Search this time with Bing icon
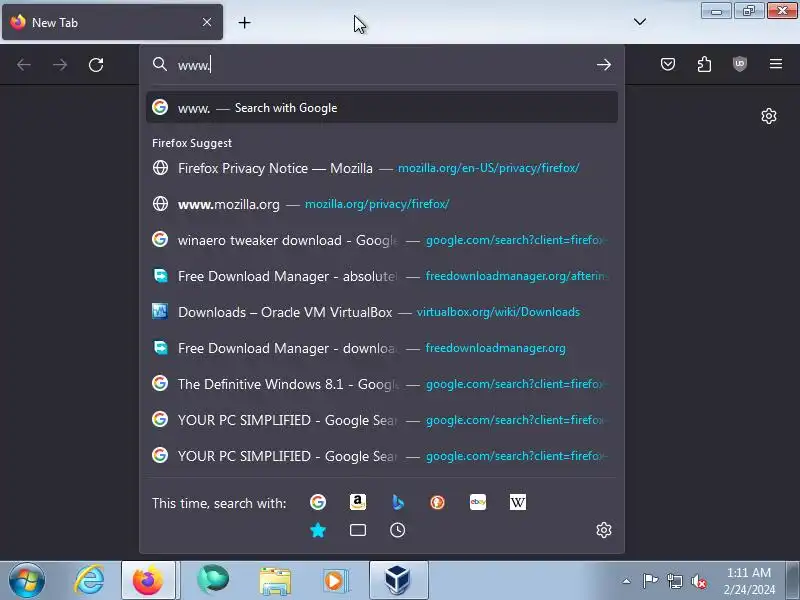The image size is (800, 600). click(398, 502)
